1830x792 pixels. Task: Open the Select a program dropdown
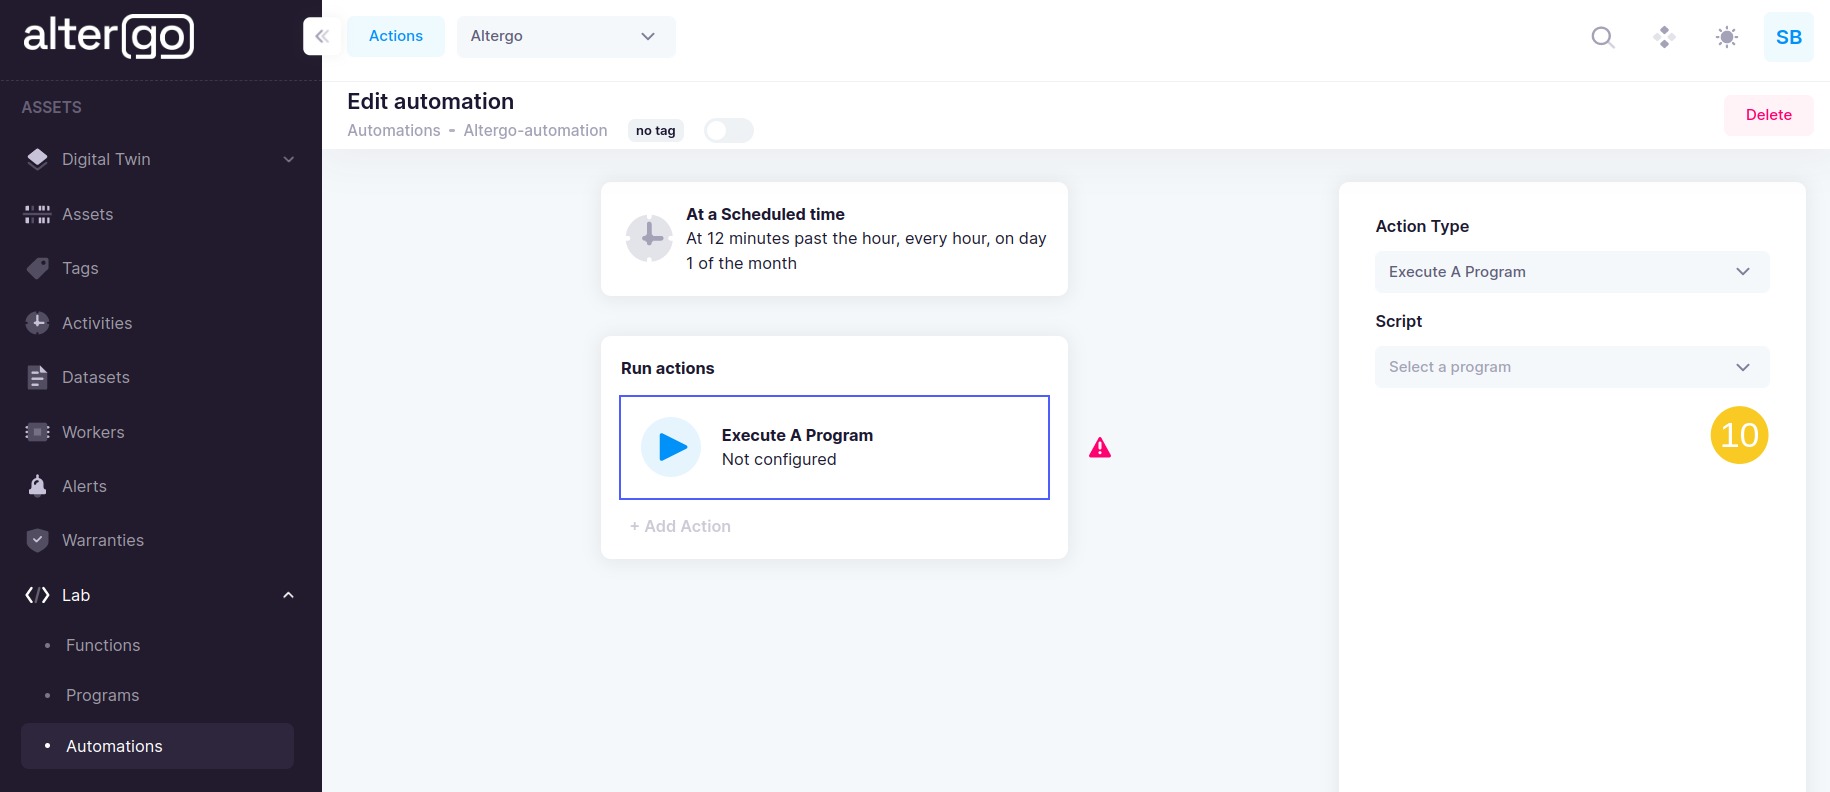(x=1571, y=367)
